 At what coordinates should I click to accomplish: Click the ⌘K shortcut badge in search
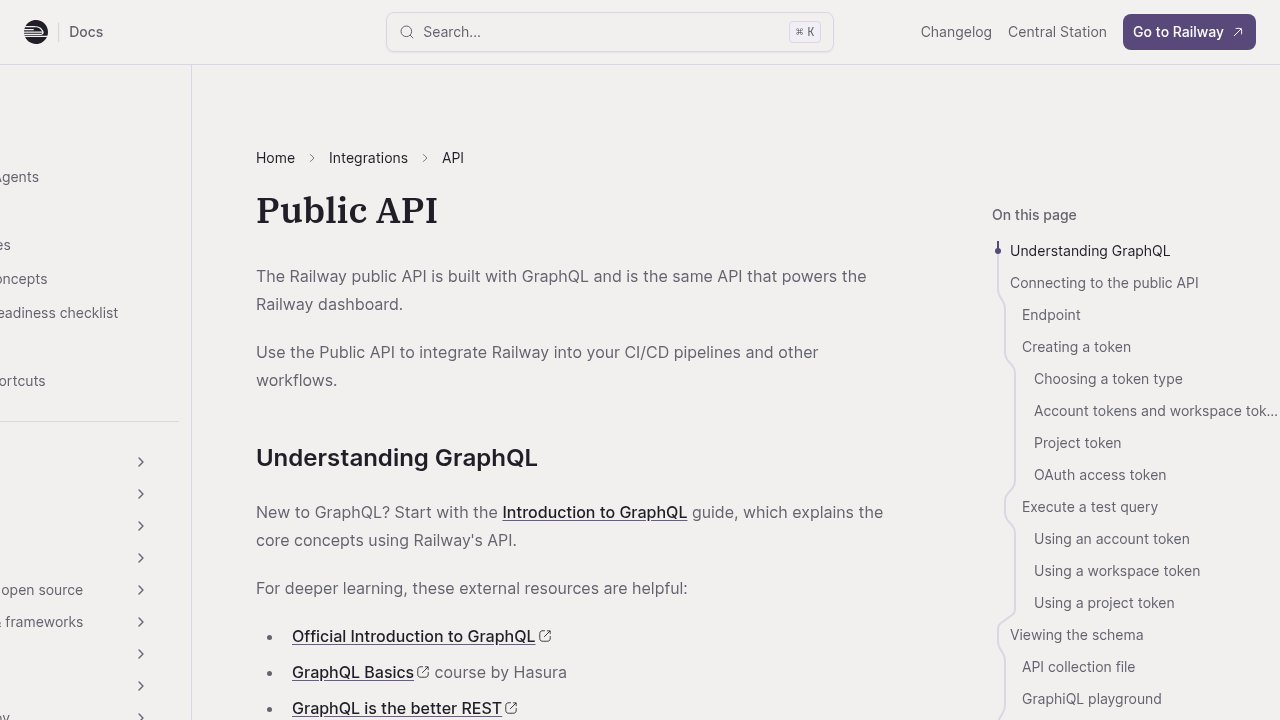[805, 32]
